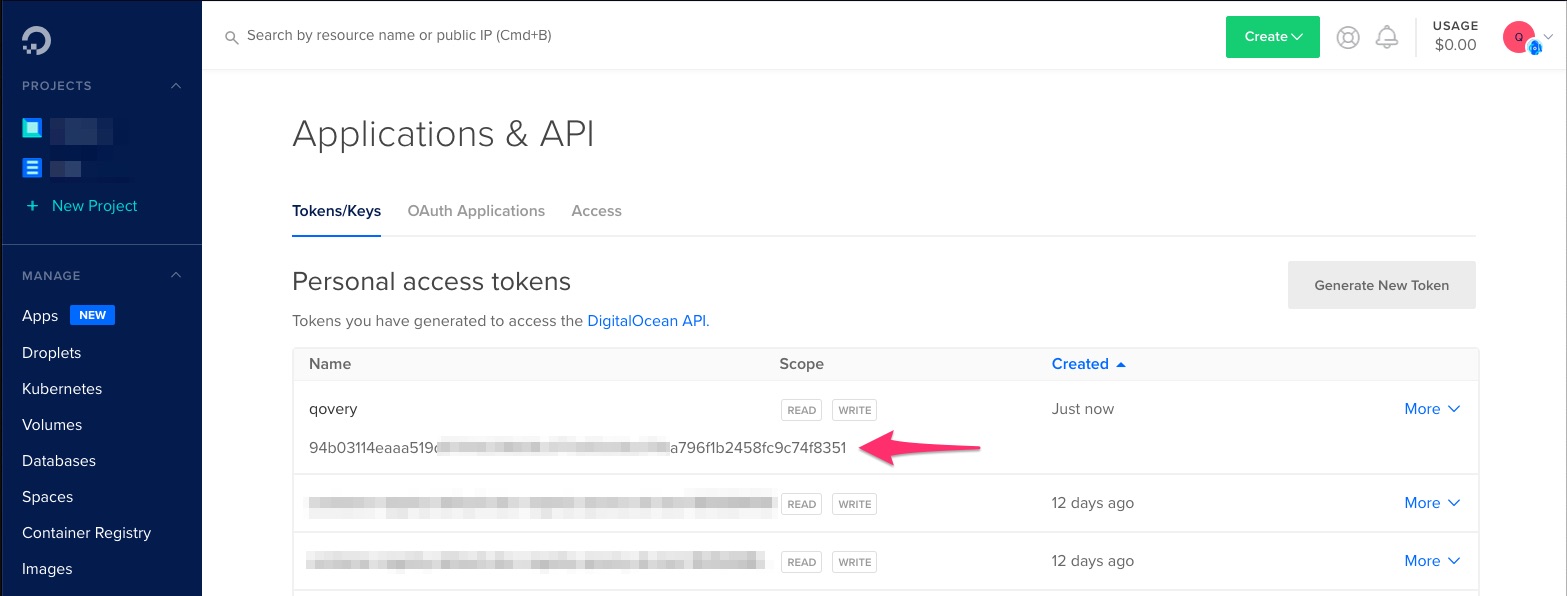Open Databases in the sidebar
1567x596 pixels.
pyautogui.click(x=59, y=461)
